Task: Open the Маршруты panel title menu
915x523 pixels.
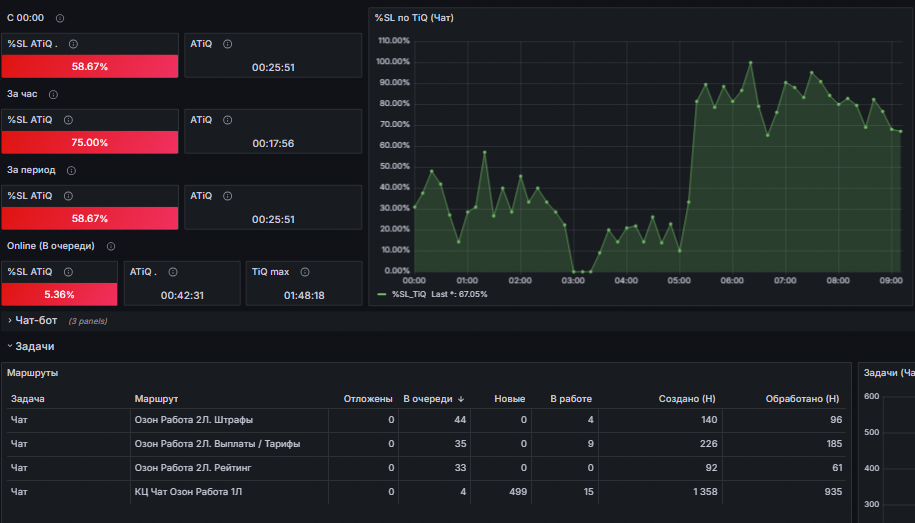Action: point(33,372)
